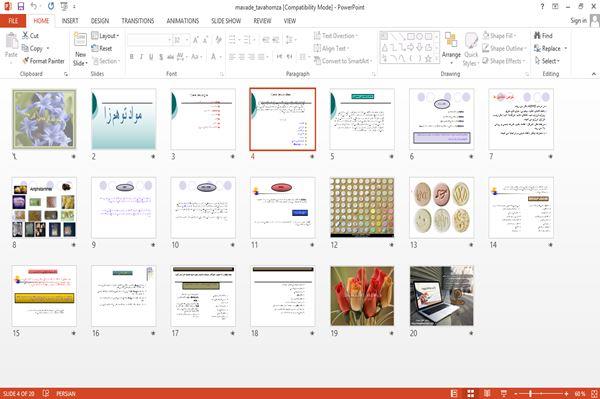Switch to DESIGN tab

100,21
